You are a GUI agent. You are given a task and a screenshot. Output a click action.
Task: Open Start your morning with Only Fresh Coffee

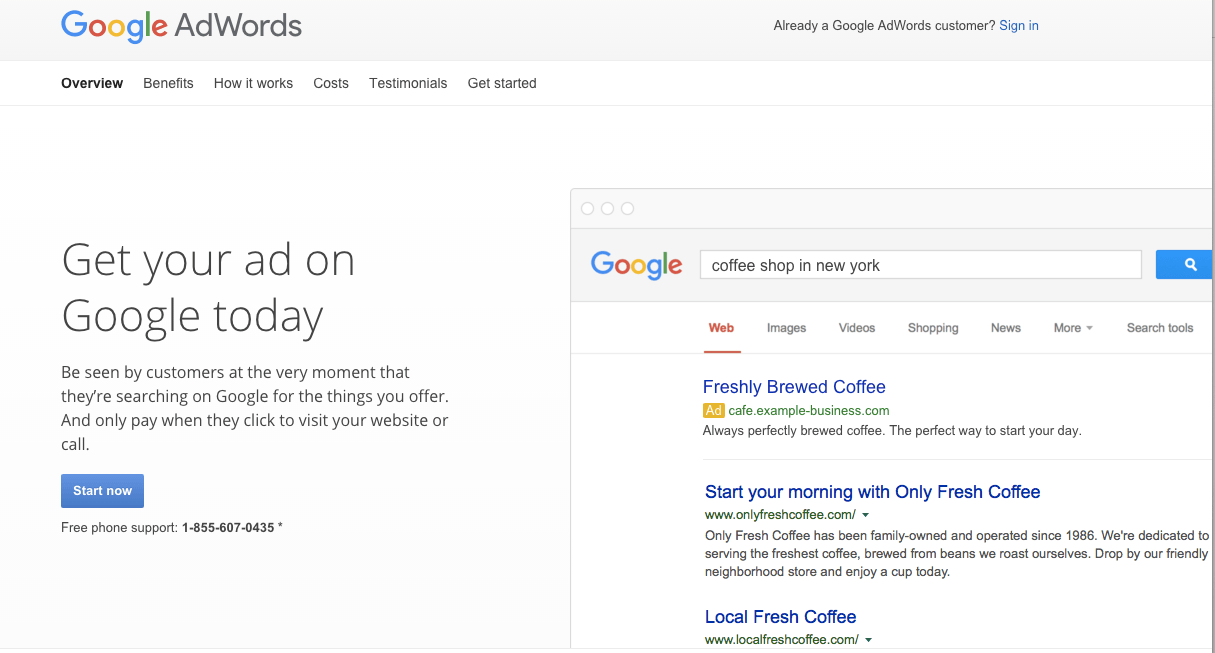(x=872, y=492)
